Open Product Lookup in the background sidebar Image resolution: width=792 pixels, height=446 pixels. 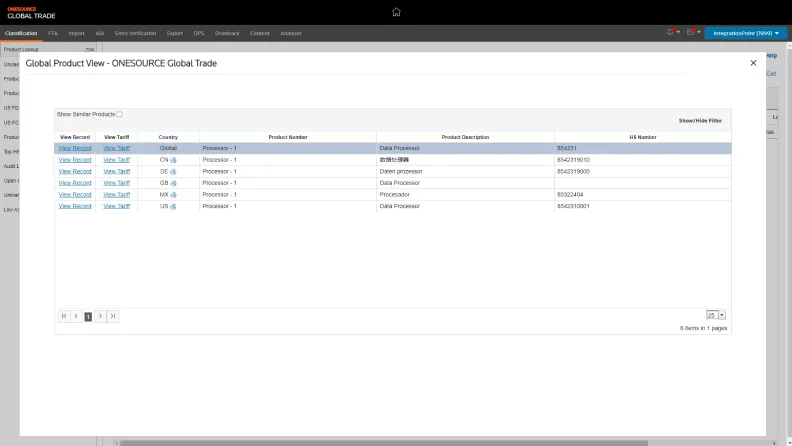(x=21, y=49)
